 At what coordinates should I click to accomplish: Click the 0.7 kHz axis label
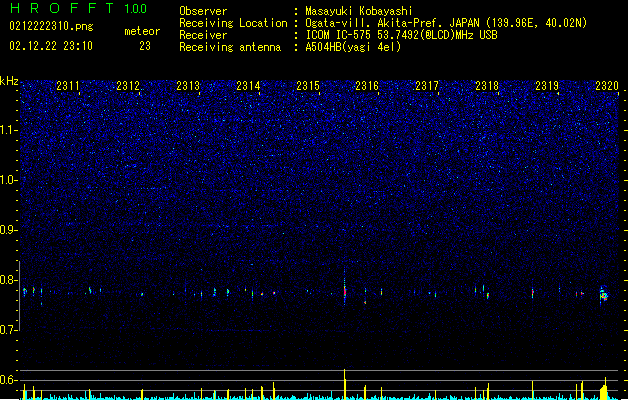[9, 330]
